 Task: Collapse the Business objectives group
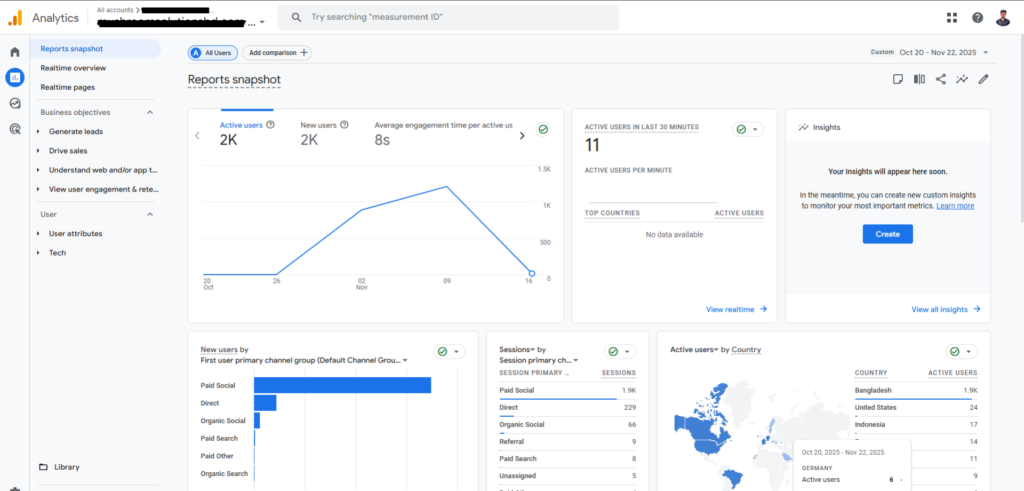pos(150,112)
